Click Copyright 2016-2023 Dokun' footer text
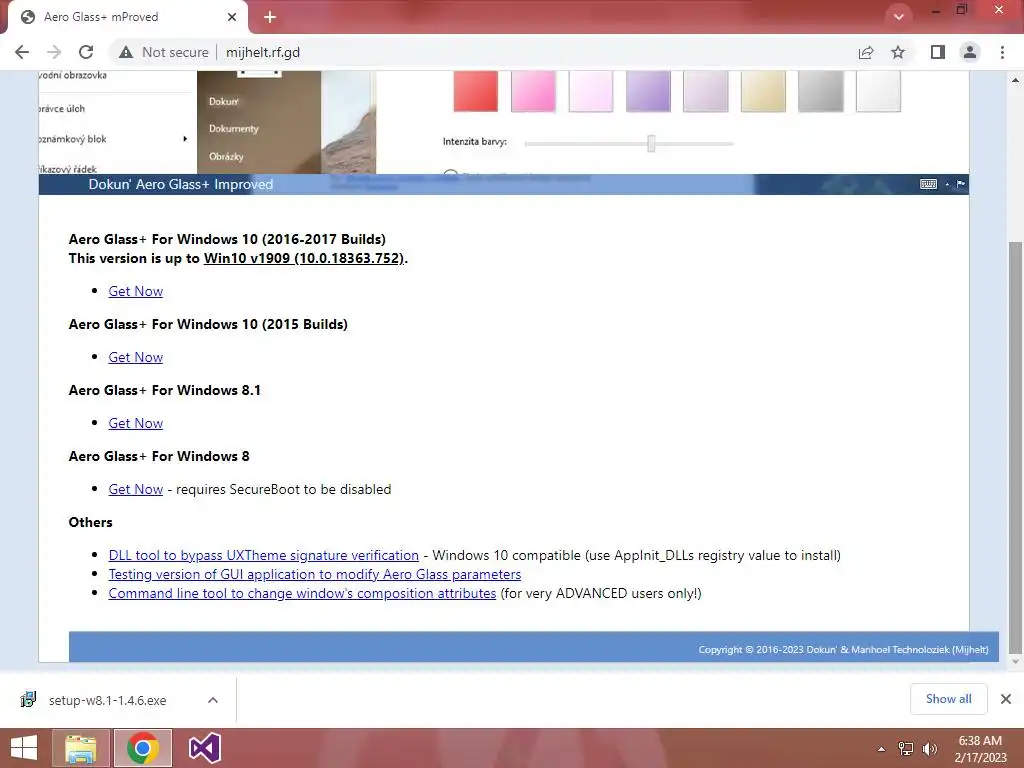The width and height of the screenshot is (1024, 768). pyautogui.click(x=843, y=649)
